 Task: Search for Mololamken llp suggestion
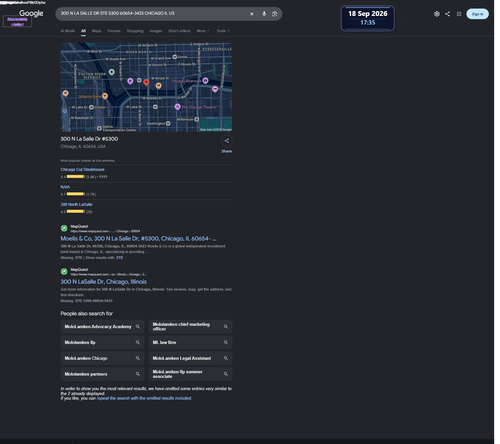102,342
